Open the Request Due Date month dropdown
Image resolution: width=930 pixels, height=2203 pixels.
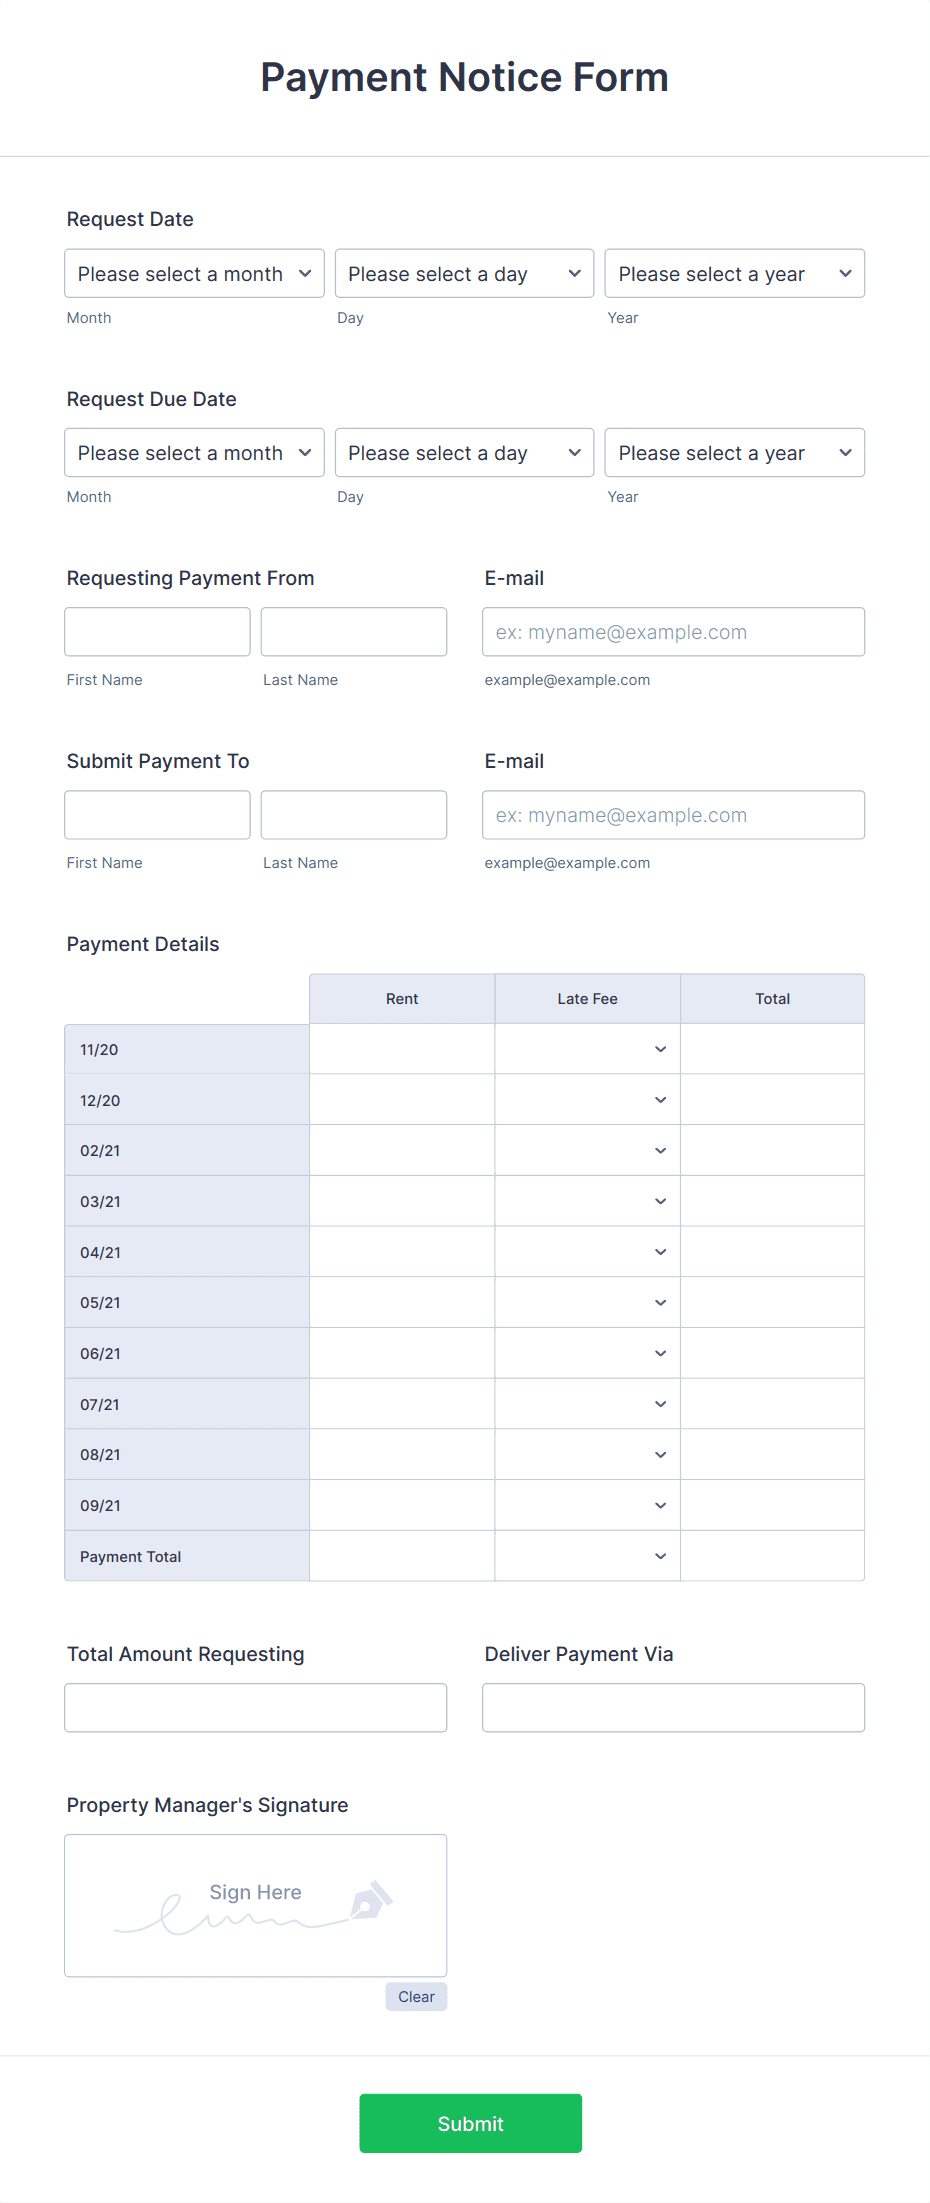193,452
